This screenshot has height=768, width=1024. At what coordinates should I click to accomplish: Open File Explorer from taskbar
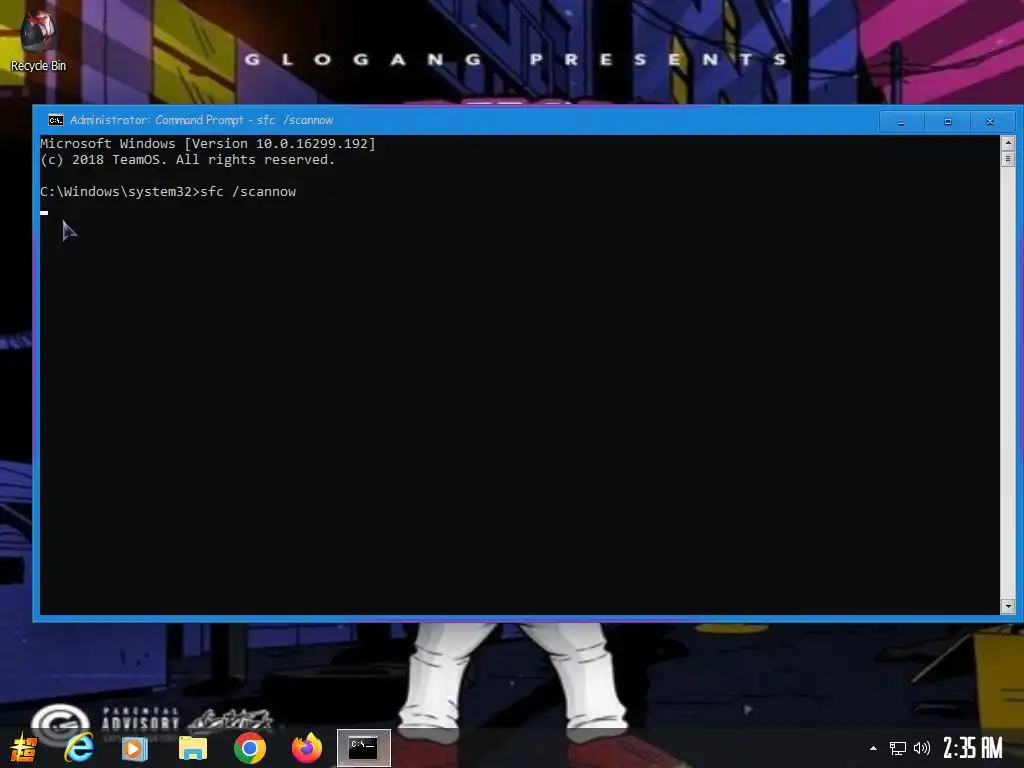[x=193, y=748]
